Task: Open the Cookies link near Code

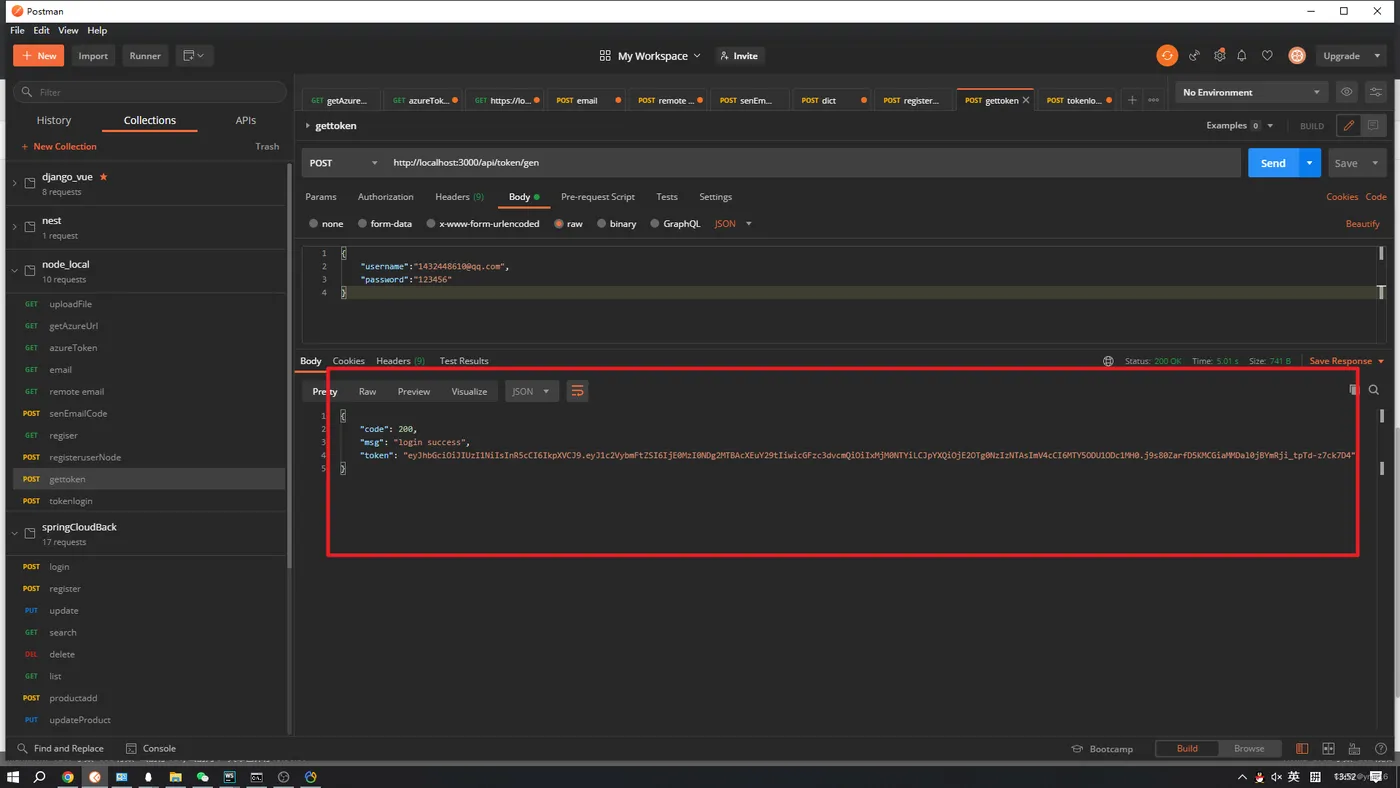Action: [1342, 197]
